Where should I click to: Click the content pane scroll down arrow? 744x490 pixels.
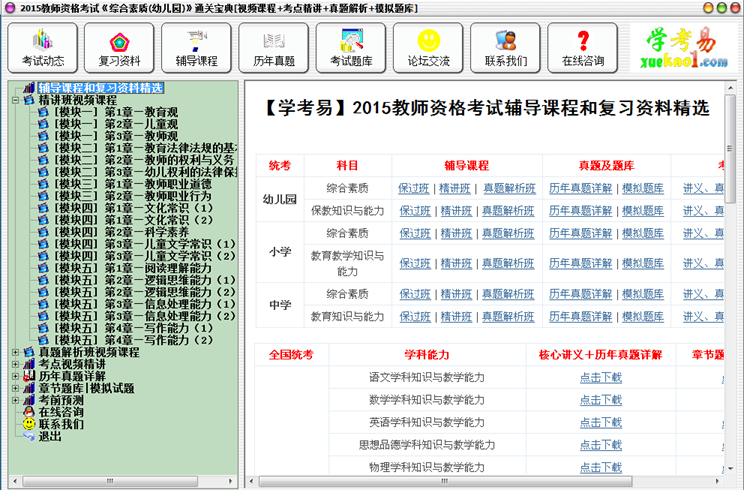coord(730,468)
